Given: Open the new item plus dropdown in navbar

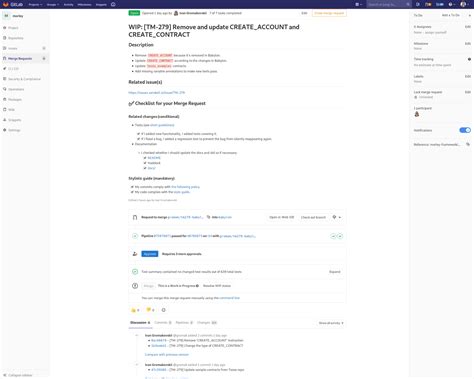Looking at the screenshot, I should click(358, 4).
